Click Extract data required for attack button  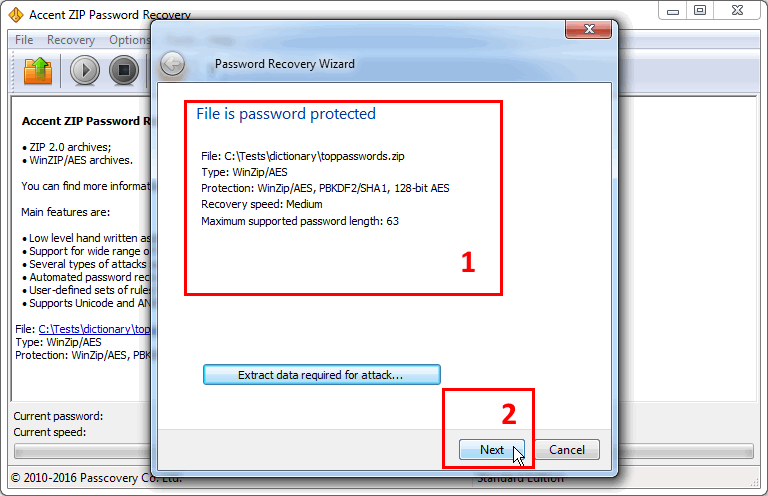coord(322,375)
